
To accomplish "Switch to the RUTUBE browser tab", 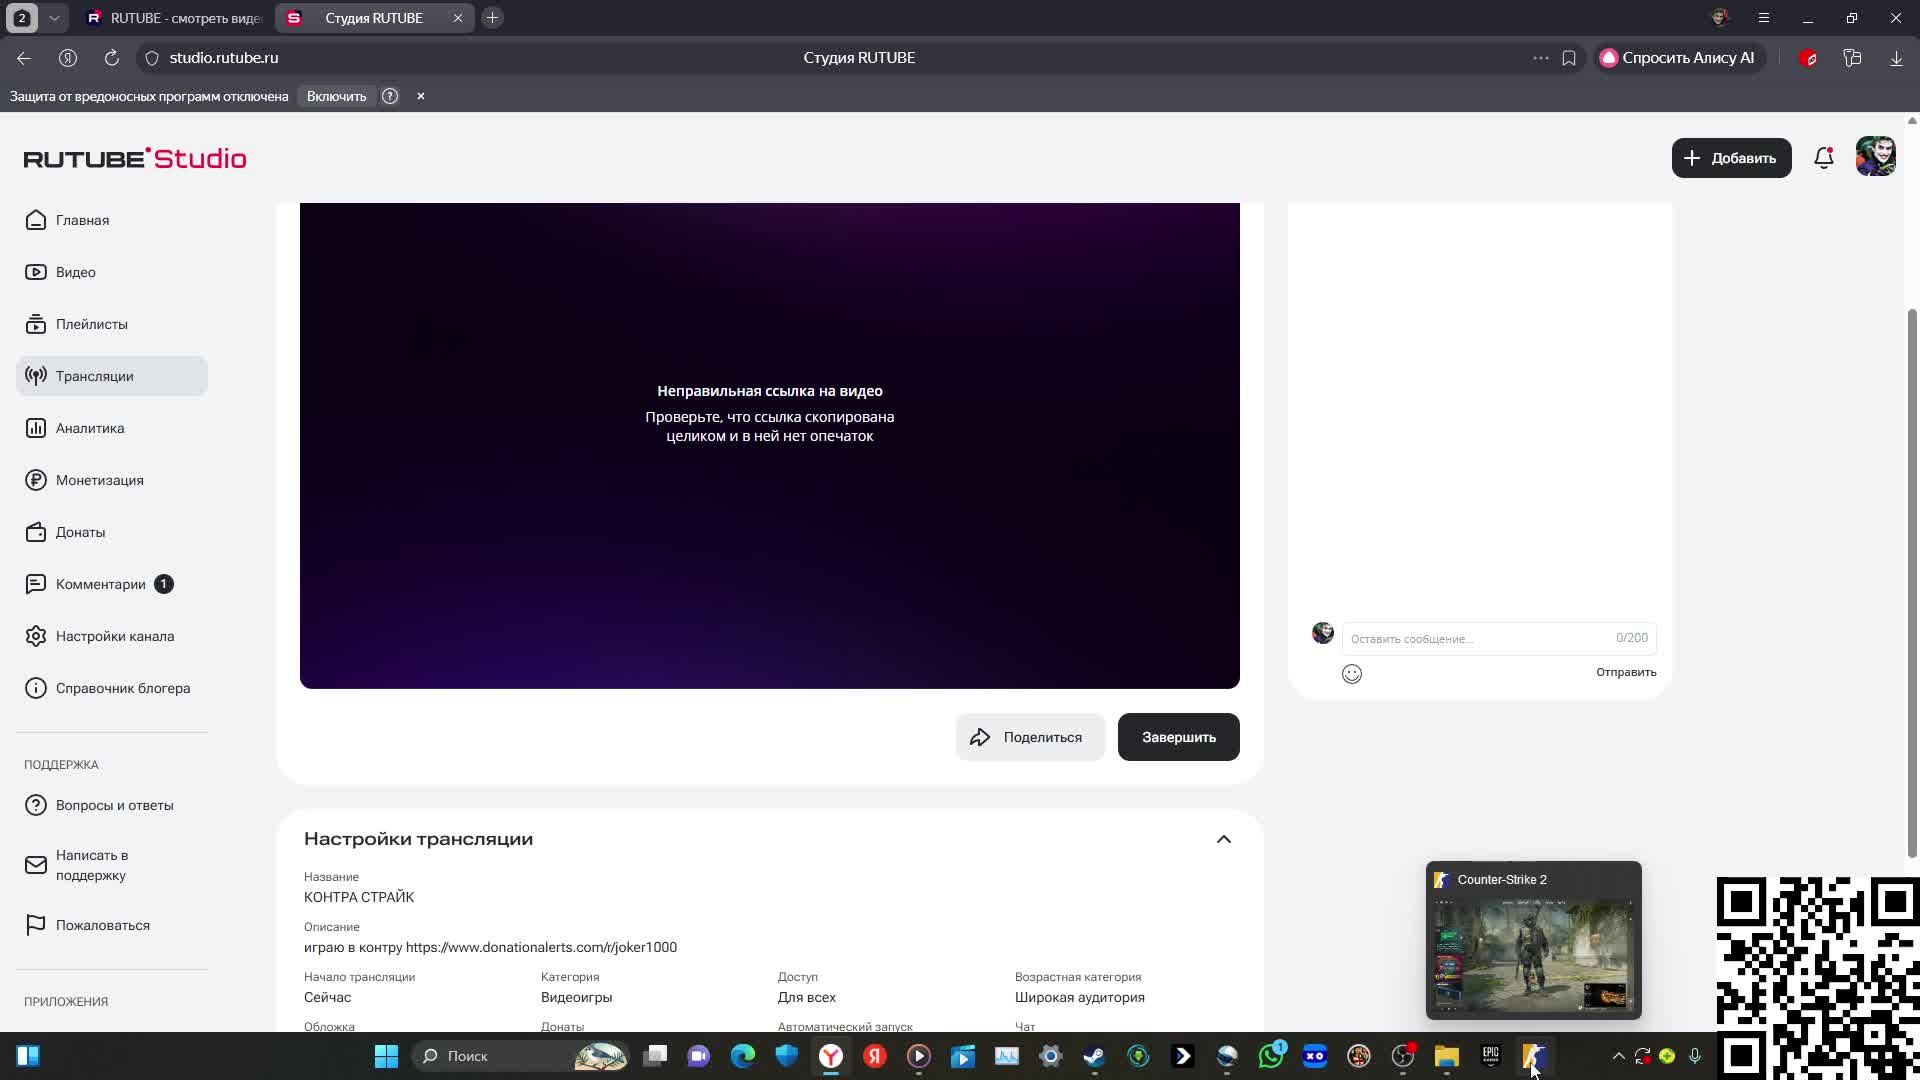I will click(175, 18).
